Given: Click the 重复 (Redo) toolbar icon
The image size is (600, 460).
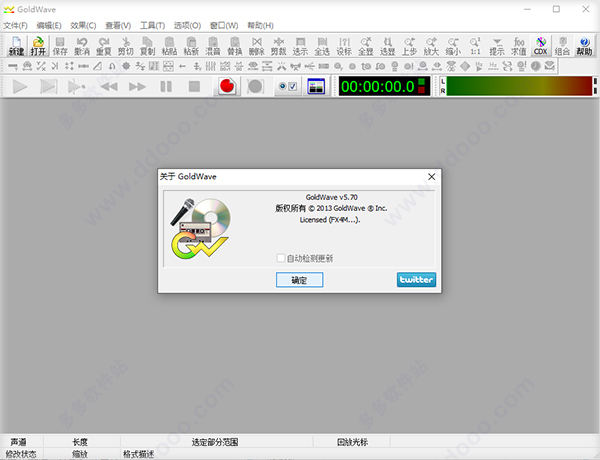Looking at the screenshot, I should coord(104,46).
